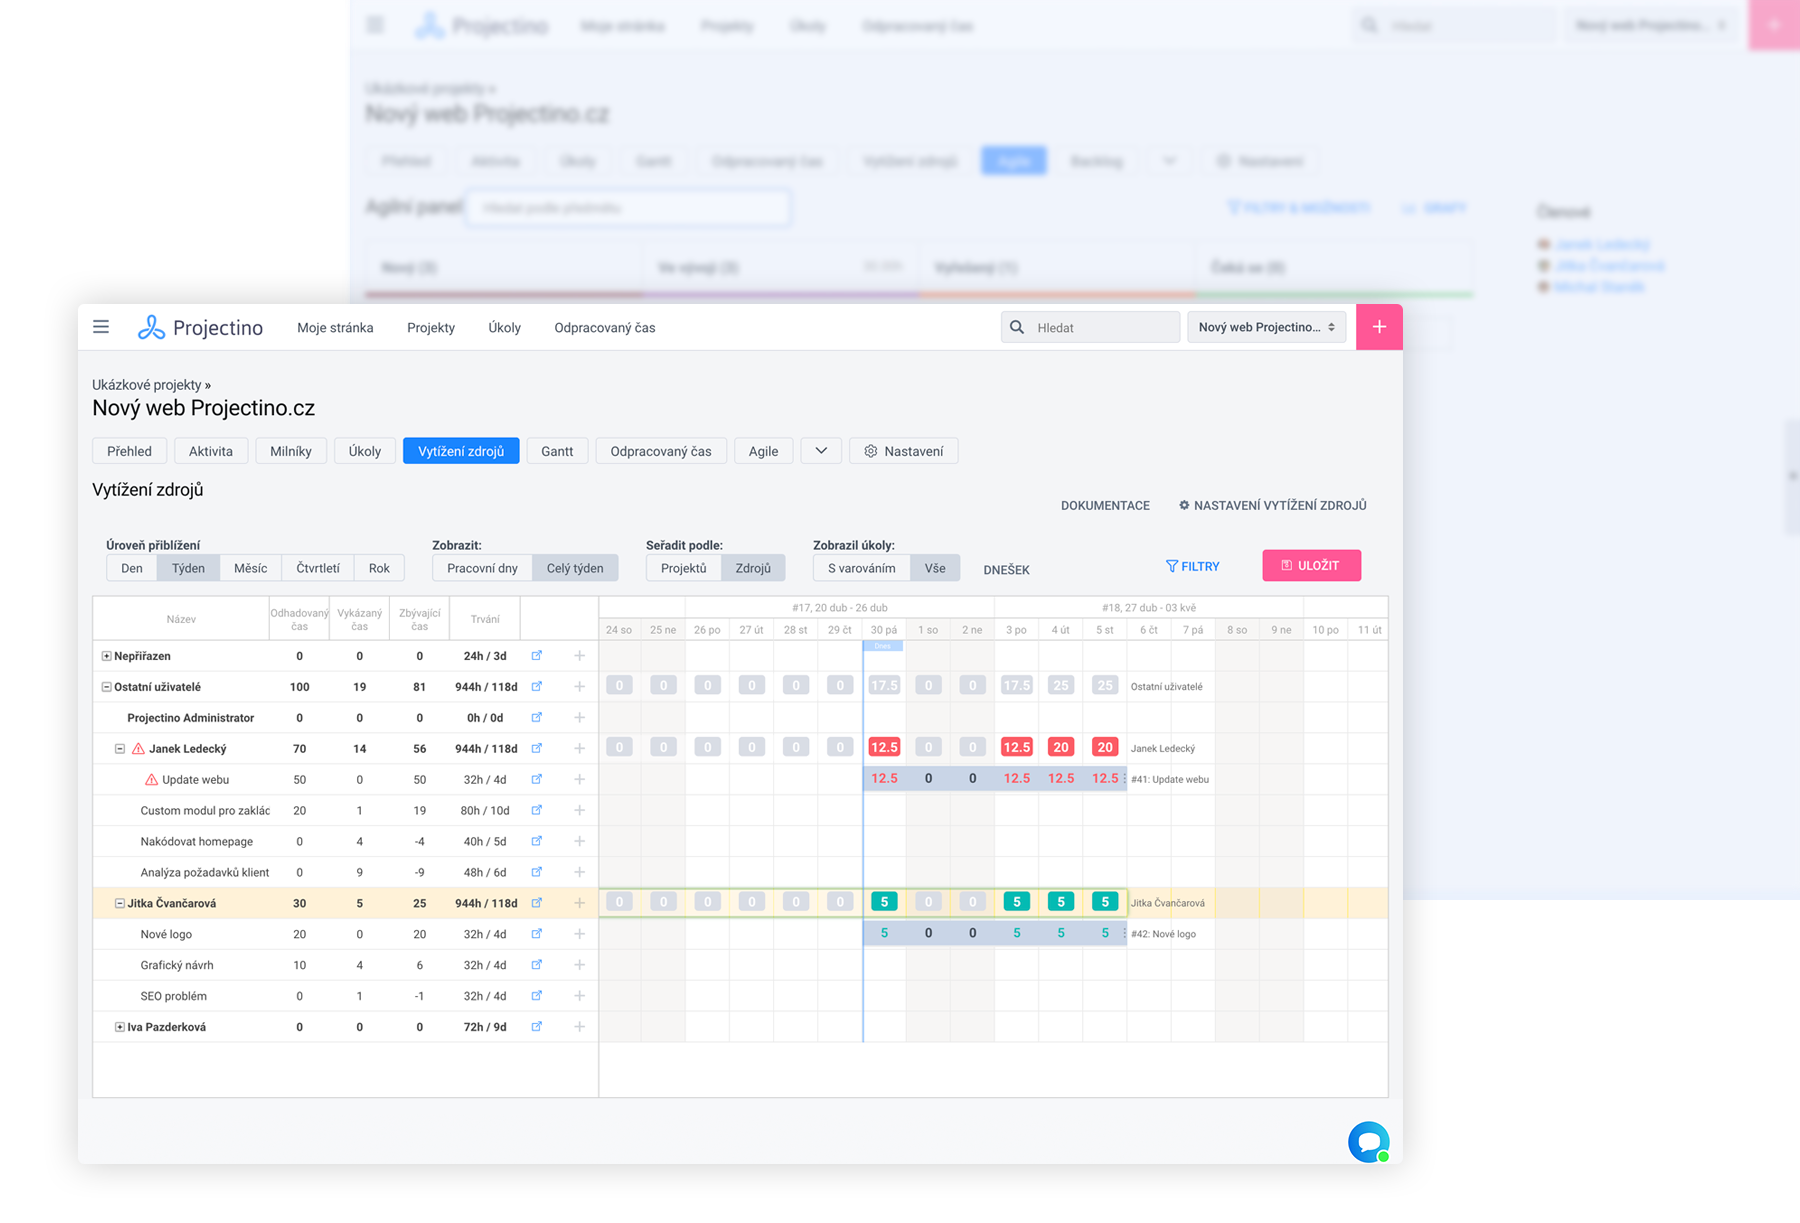
Task: Open Odpracovaný čas in top navigation
Action: coord(605,328)
